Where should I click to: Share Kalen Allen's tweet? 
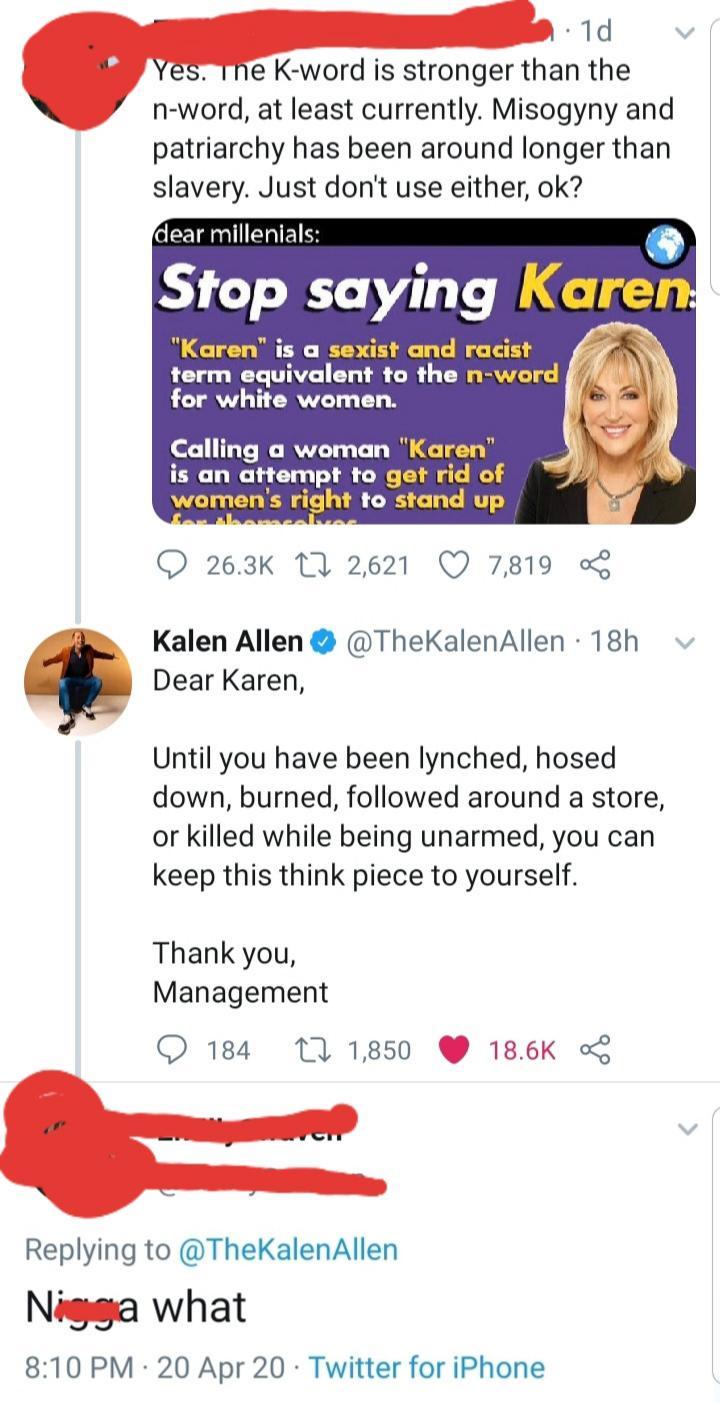point(594,1049)
